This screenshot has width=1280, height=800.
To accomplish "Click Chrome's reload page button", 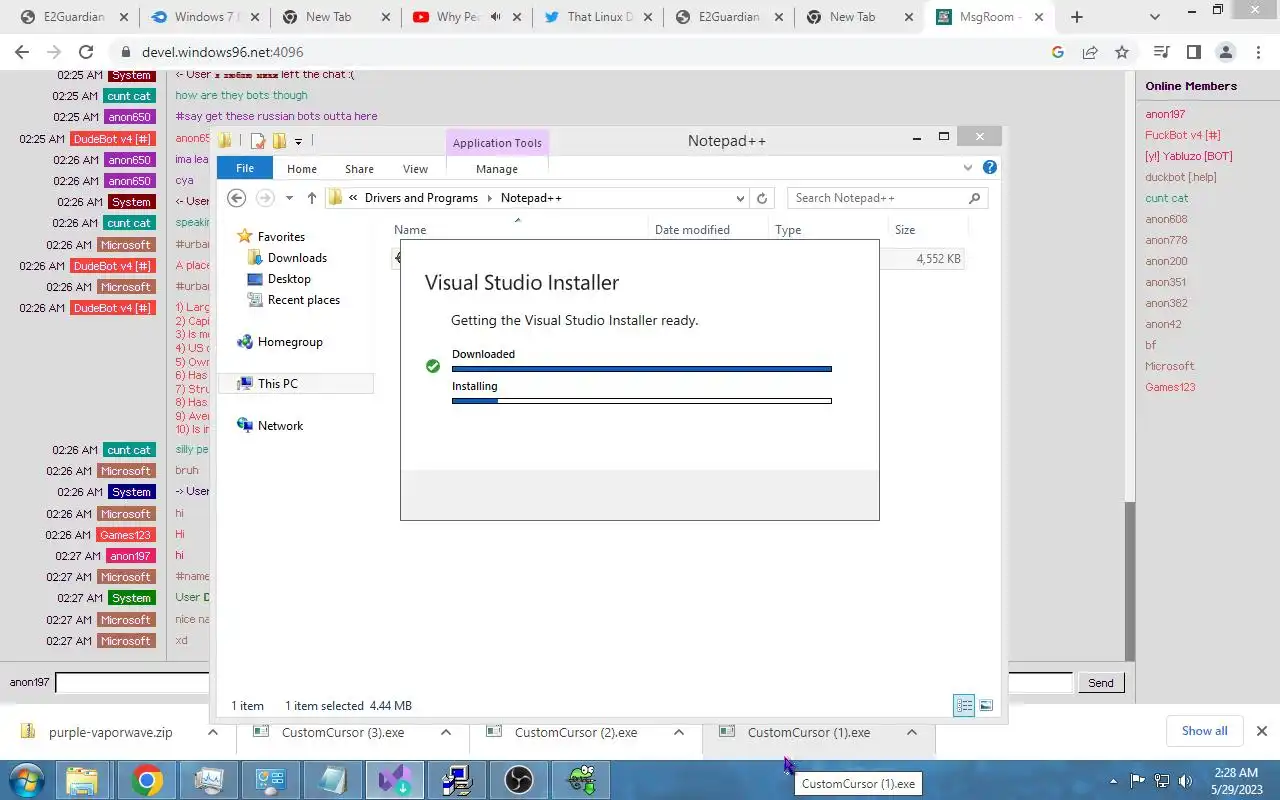I will (x=86, y=52).
